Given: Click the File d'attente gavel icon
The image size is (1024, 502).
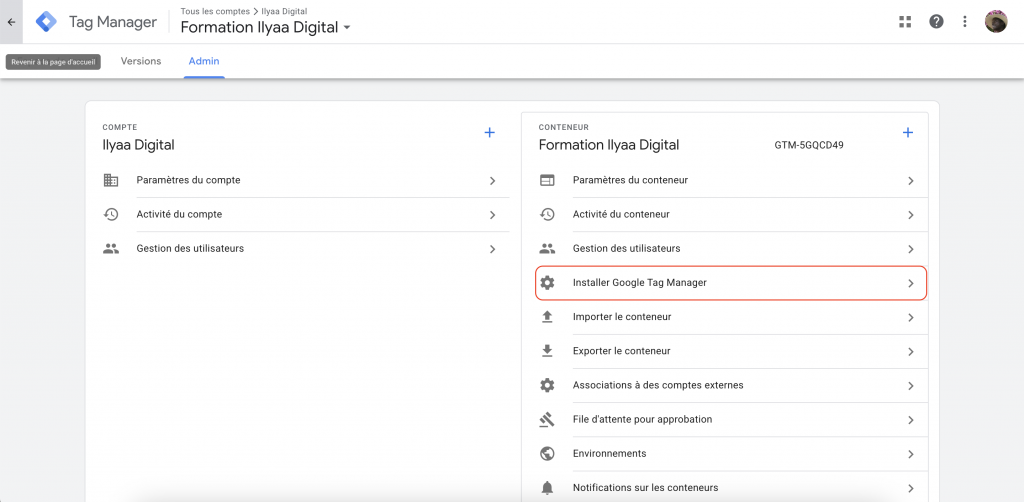Looking at the screenshot, I should click(x=547, y=419).
